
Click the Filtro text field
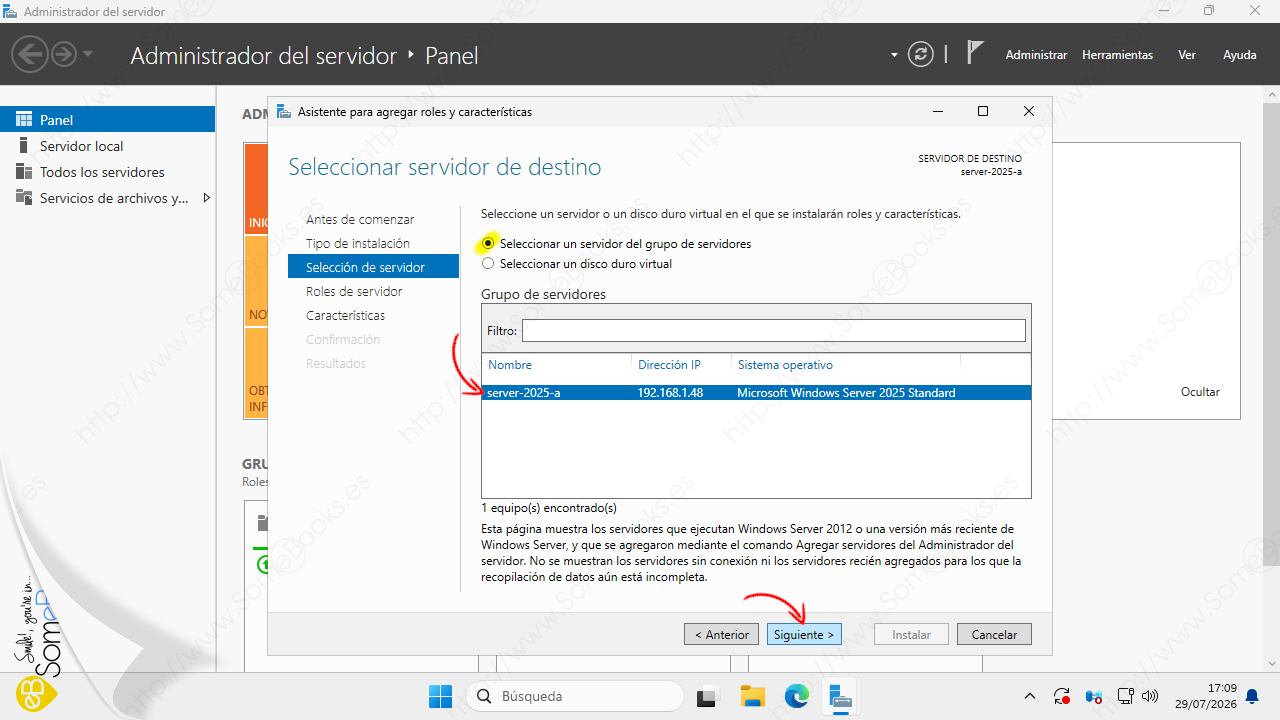click(773, 330)
